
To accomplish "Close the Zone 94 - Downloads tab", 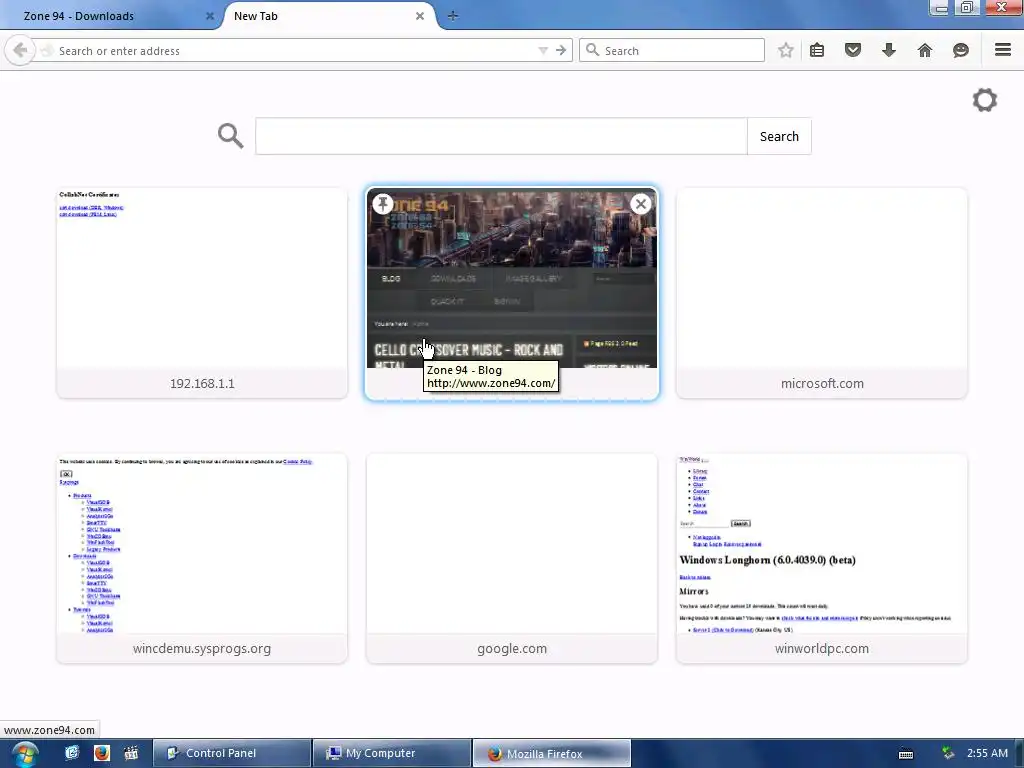I will pos(210,16).
